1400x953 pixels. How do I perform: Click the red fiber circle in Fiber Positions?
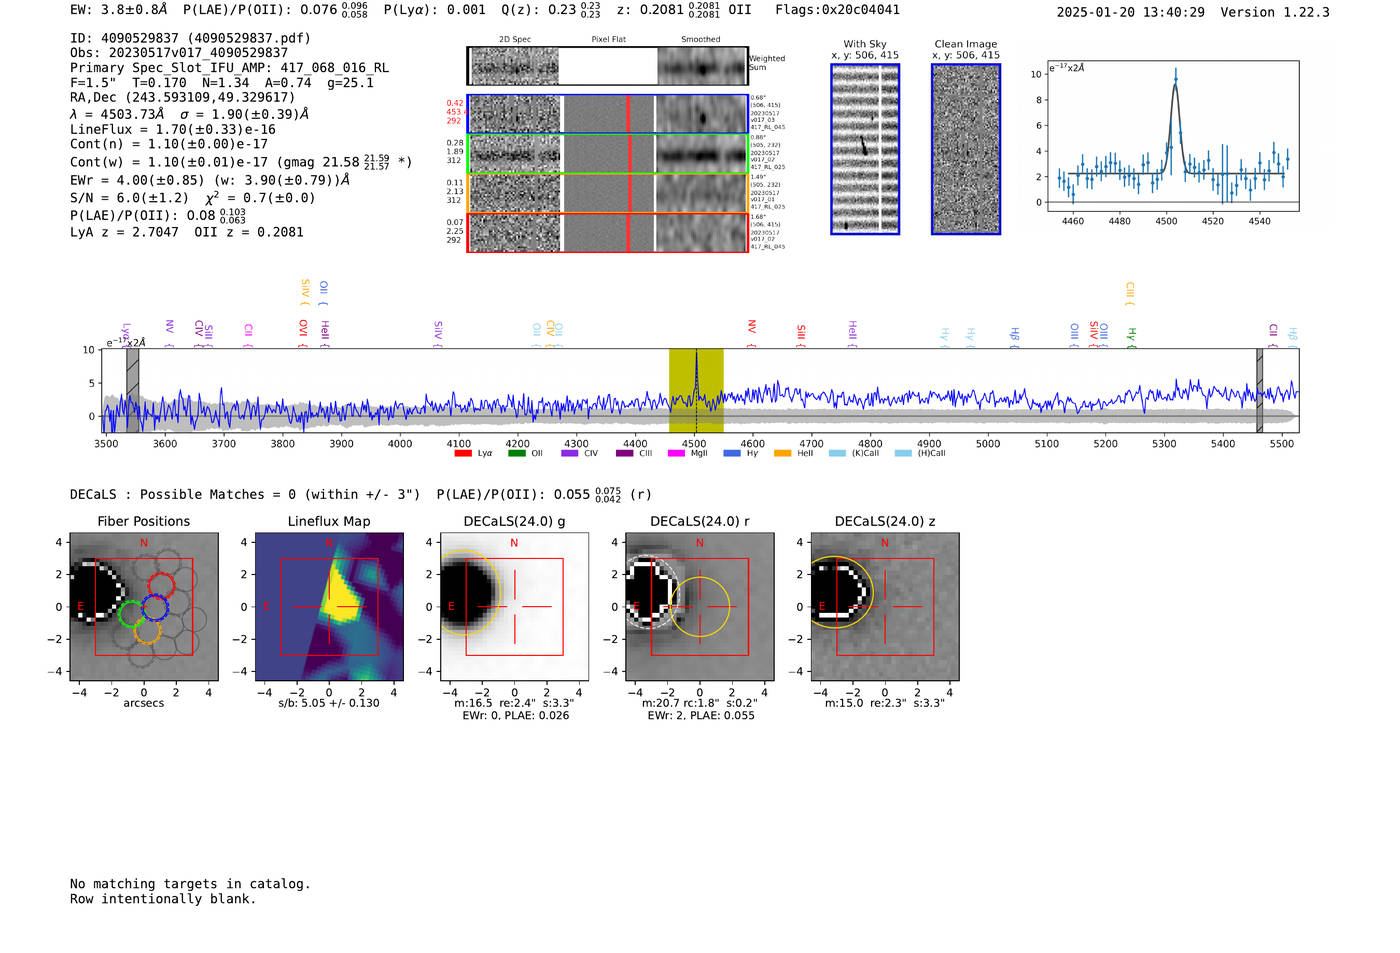click(x=161, y=586)
